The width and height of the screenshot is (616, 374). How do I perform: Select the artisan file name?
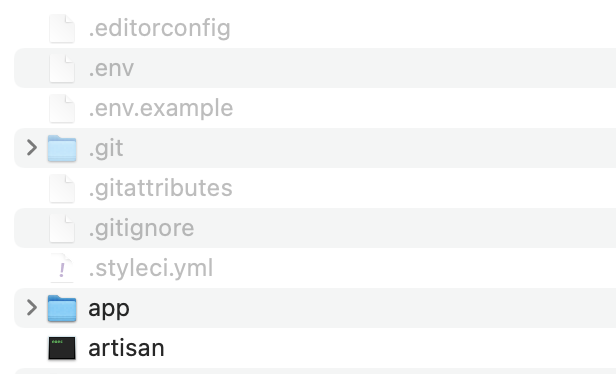point(126,348)
